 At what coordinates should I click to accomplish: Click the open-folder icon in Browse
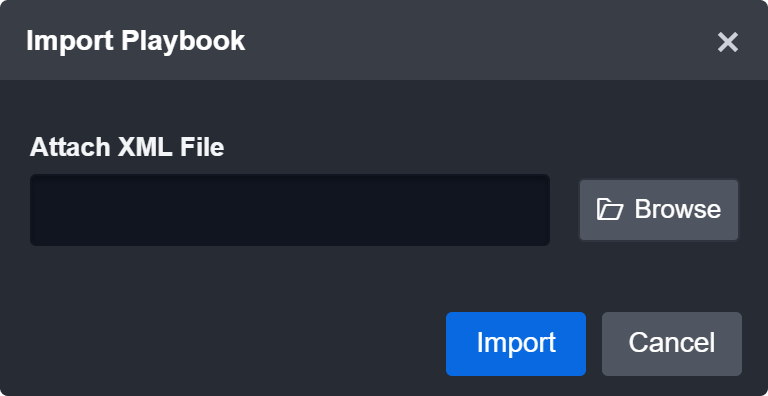(610, 209)
